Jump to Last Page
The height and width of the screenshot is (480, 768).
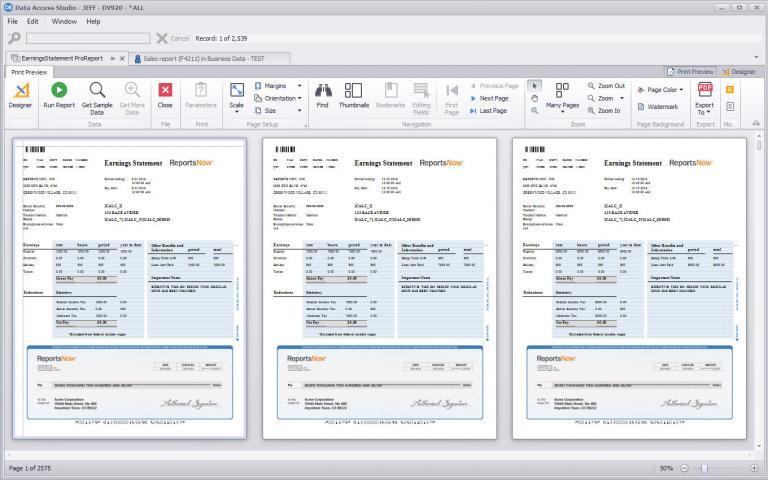coord(493,111)
